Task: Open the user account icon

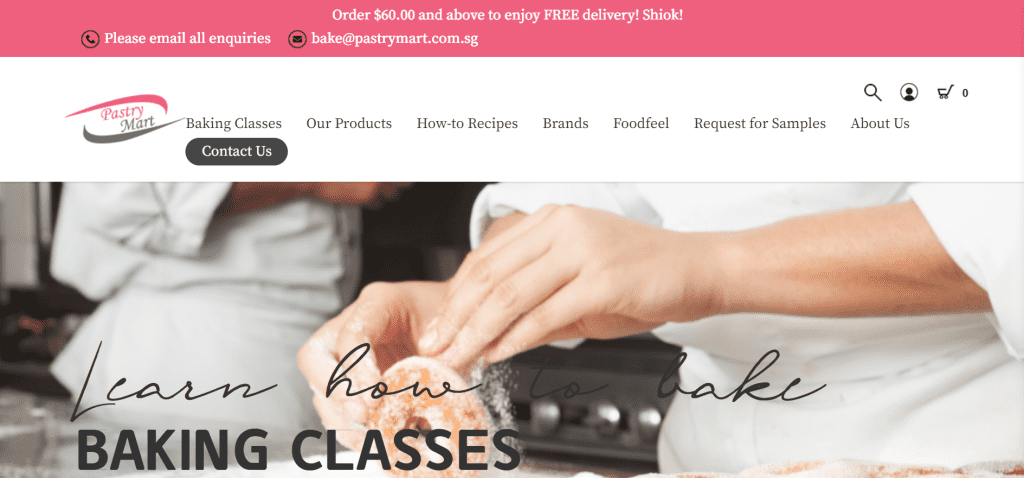Action: [908, 93]
